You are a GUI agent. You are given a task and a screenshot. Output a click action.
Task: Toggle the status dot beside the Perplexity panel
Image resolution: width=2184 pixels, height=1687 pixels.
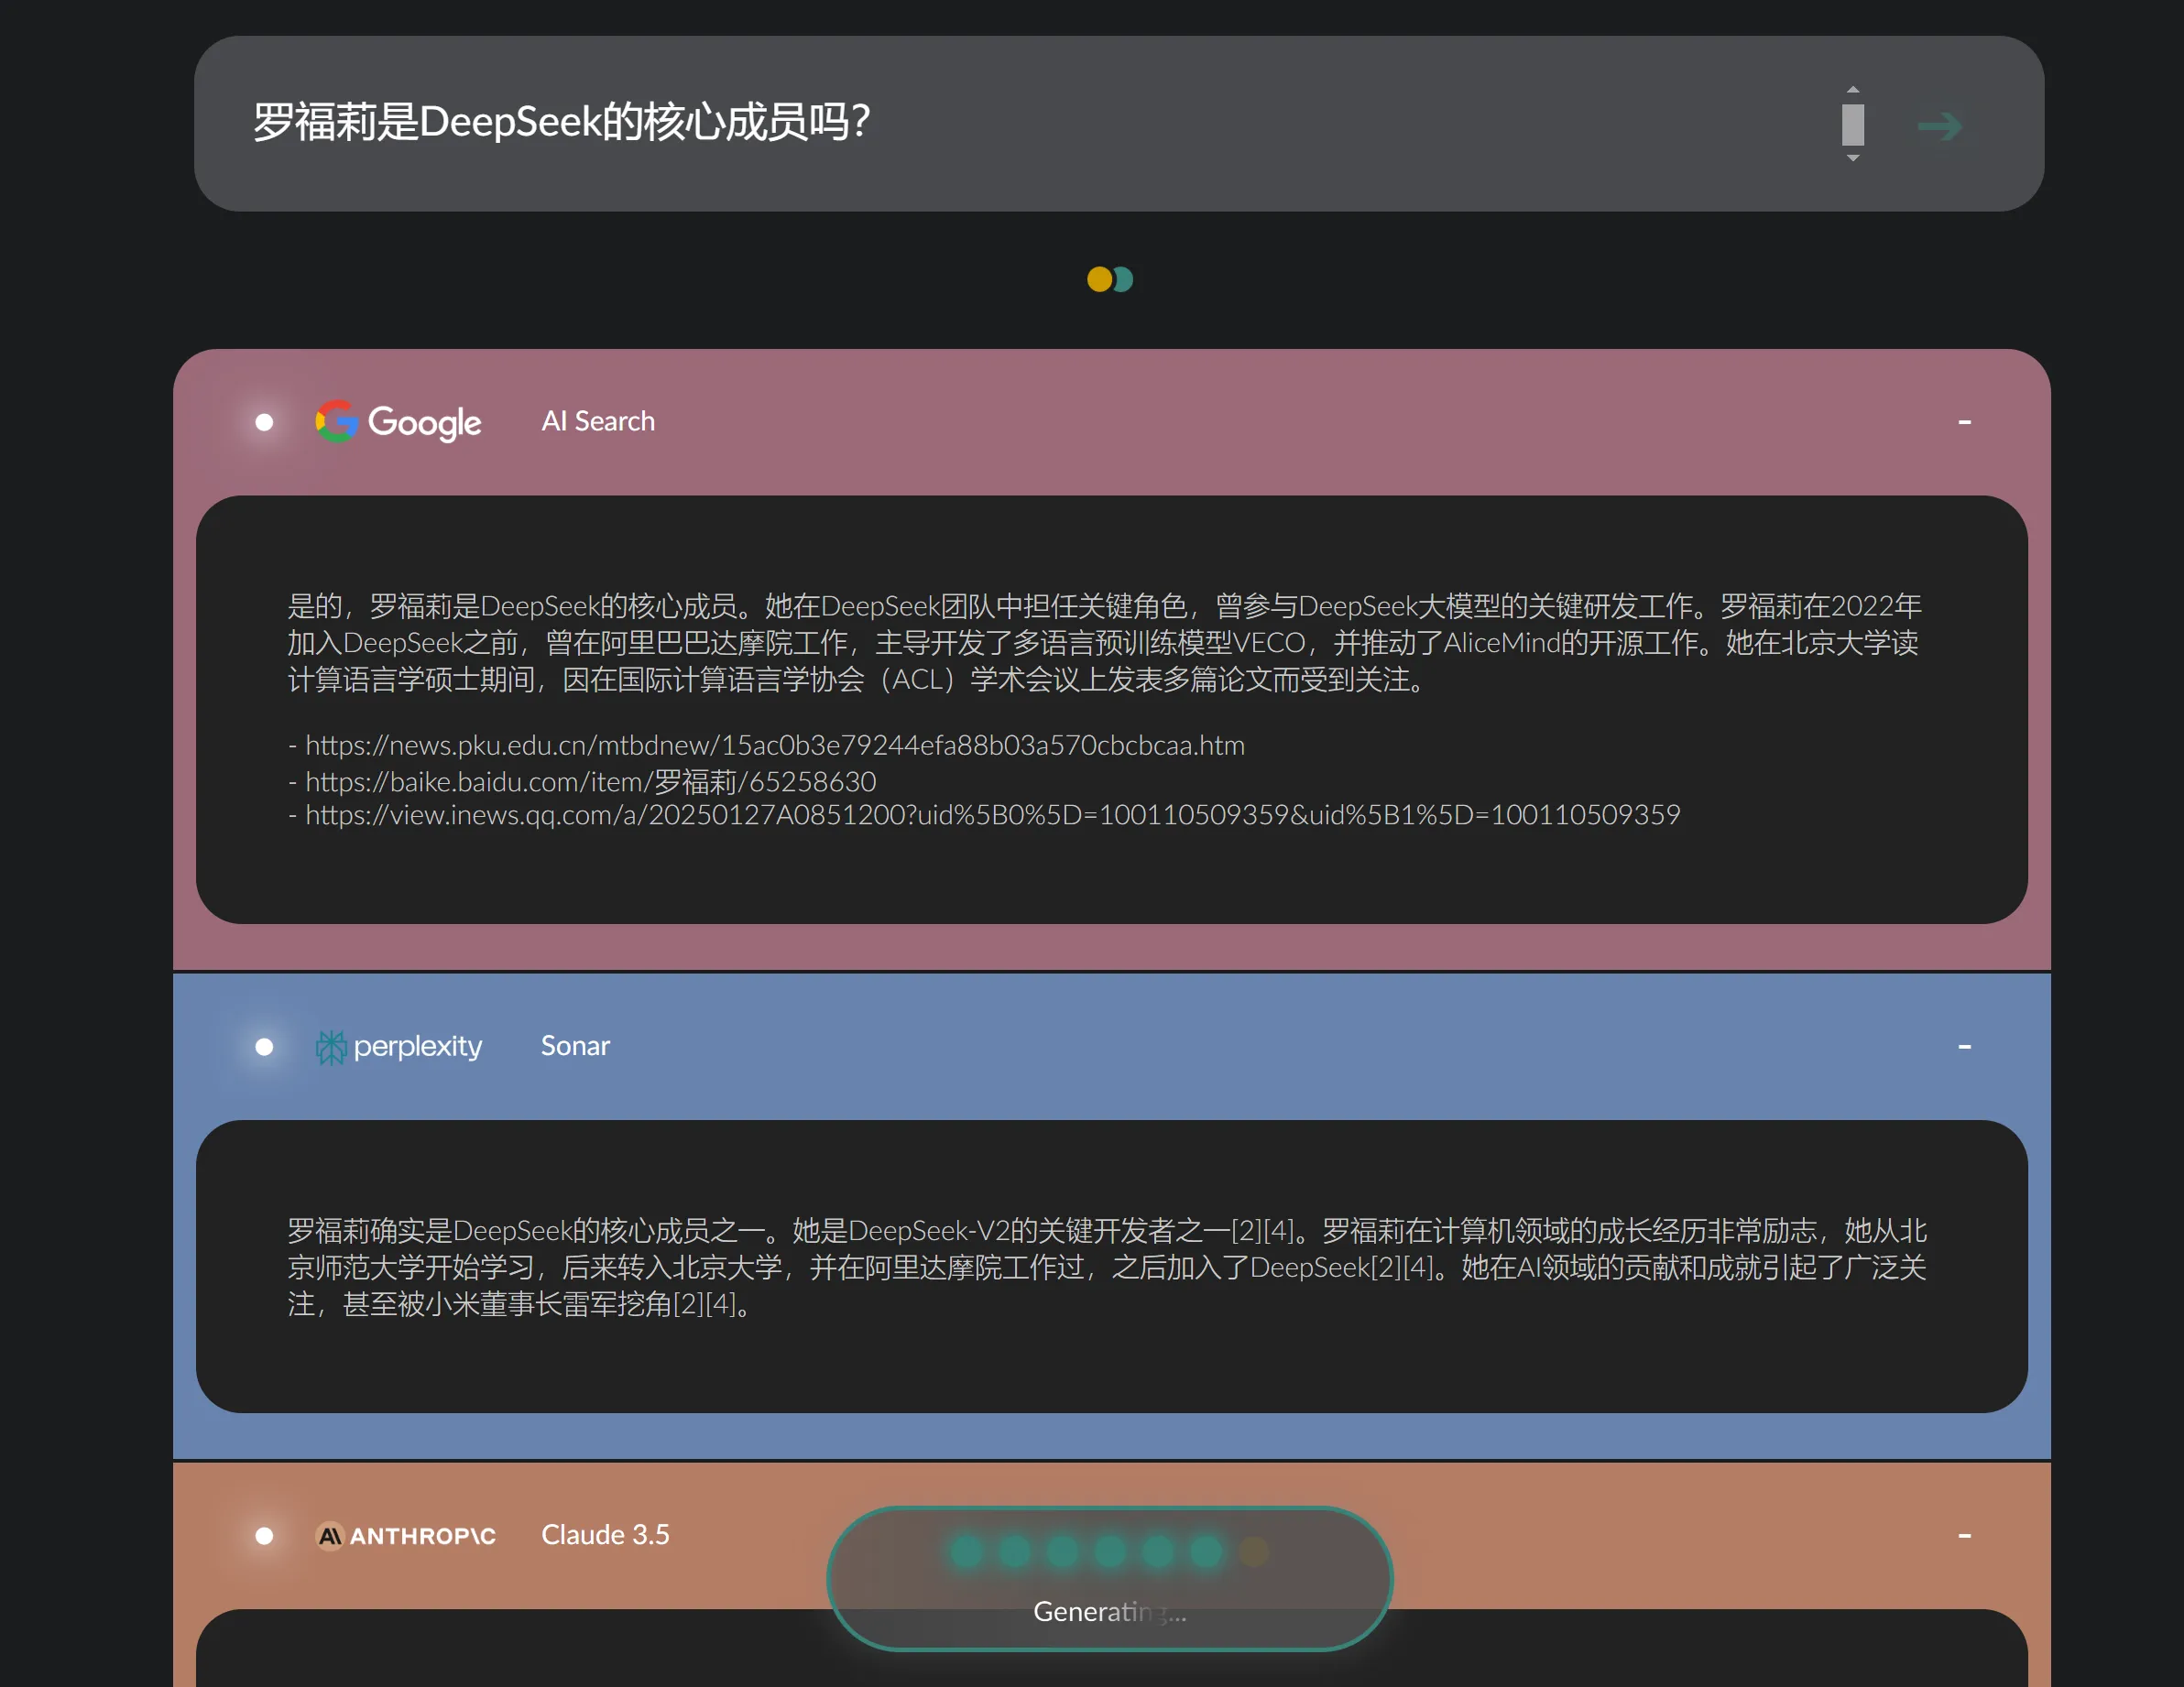263,1046
